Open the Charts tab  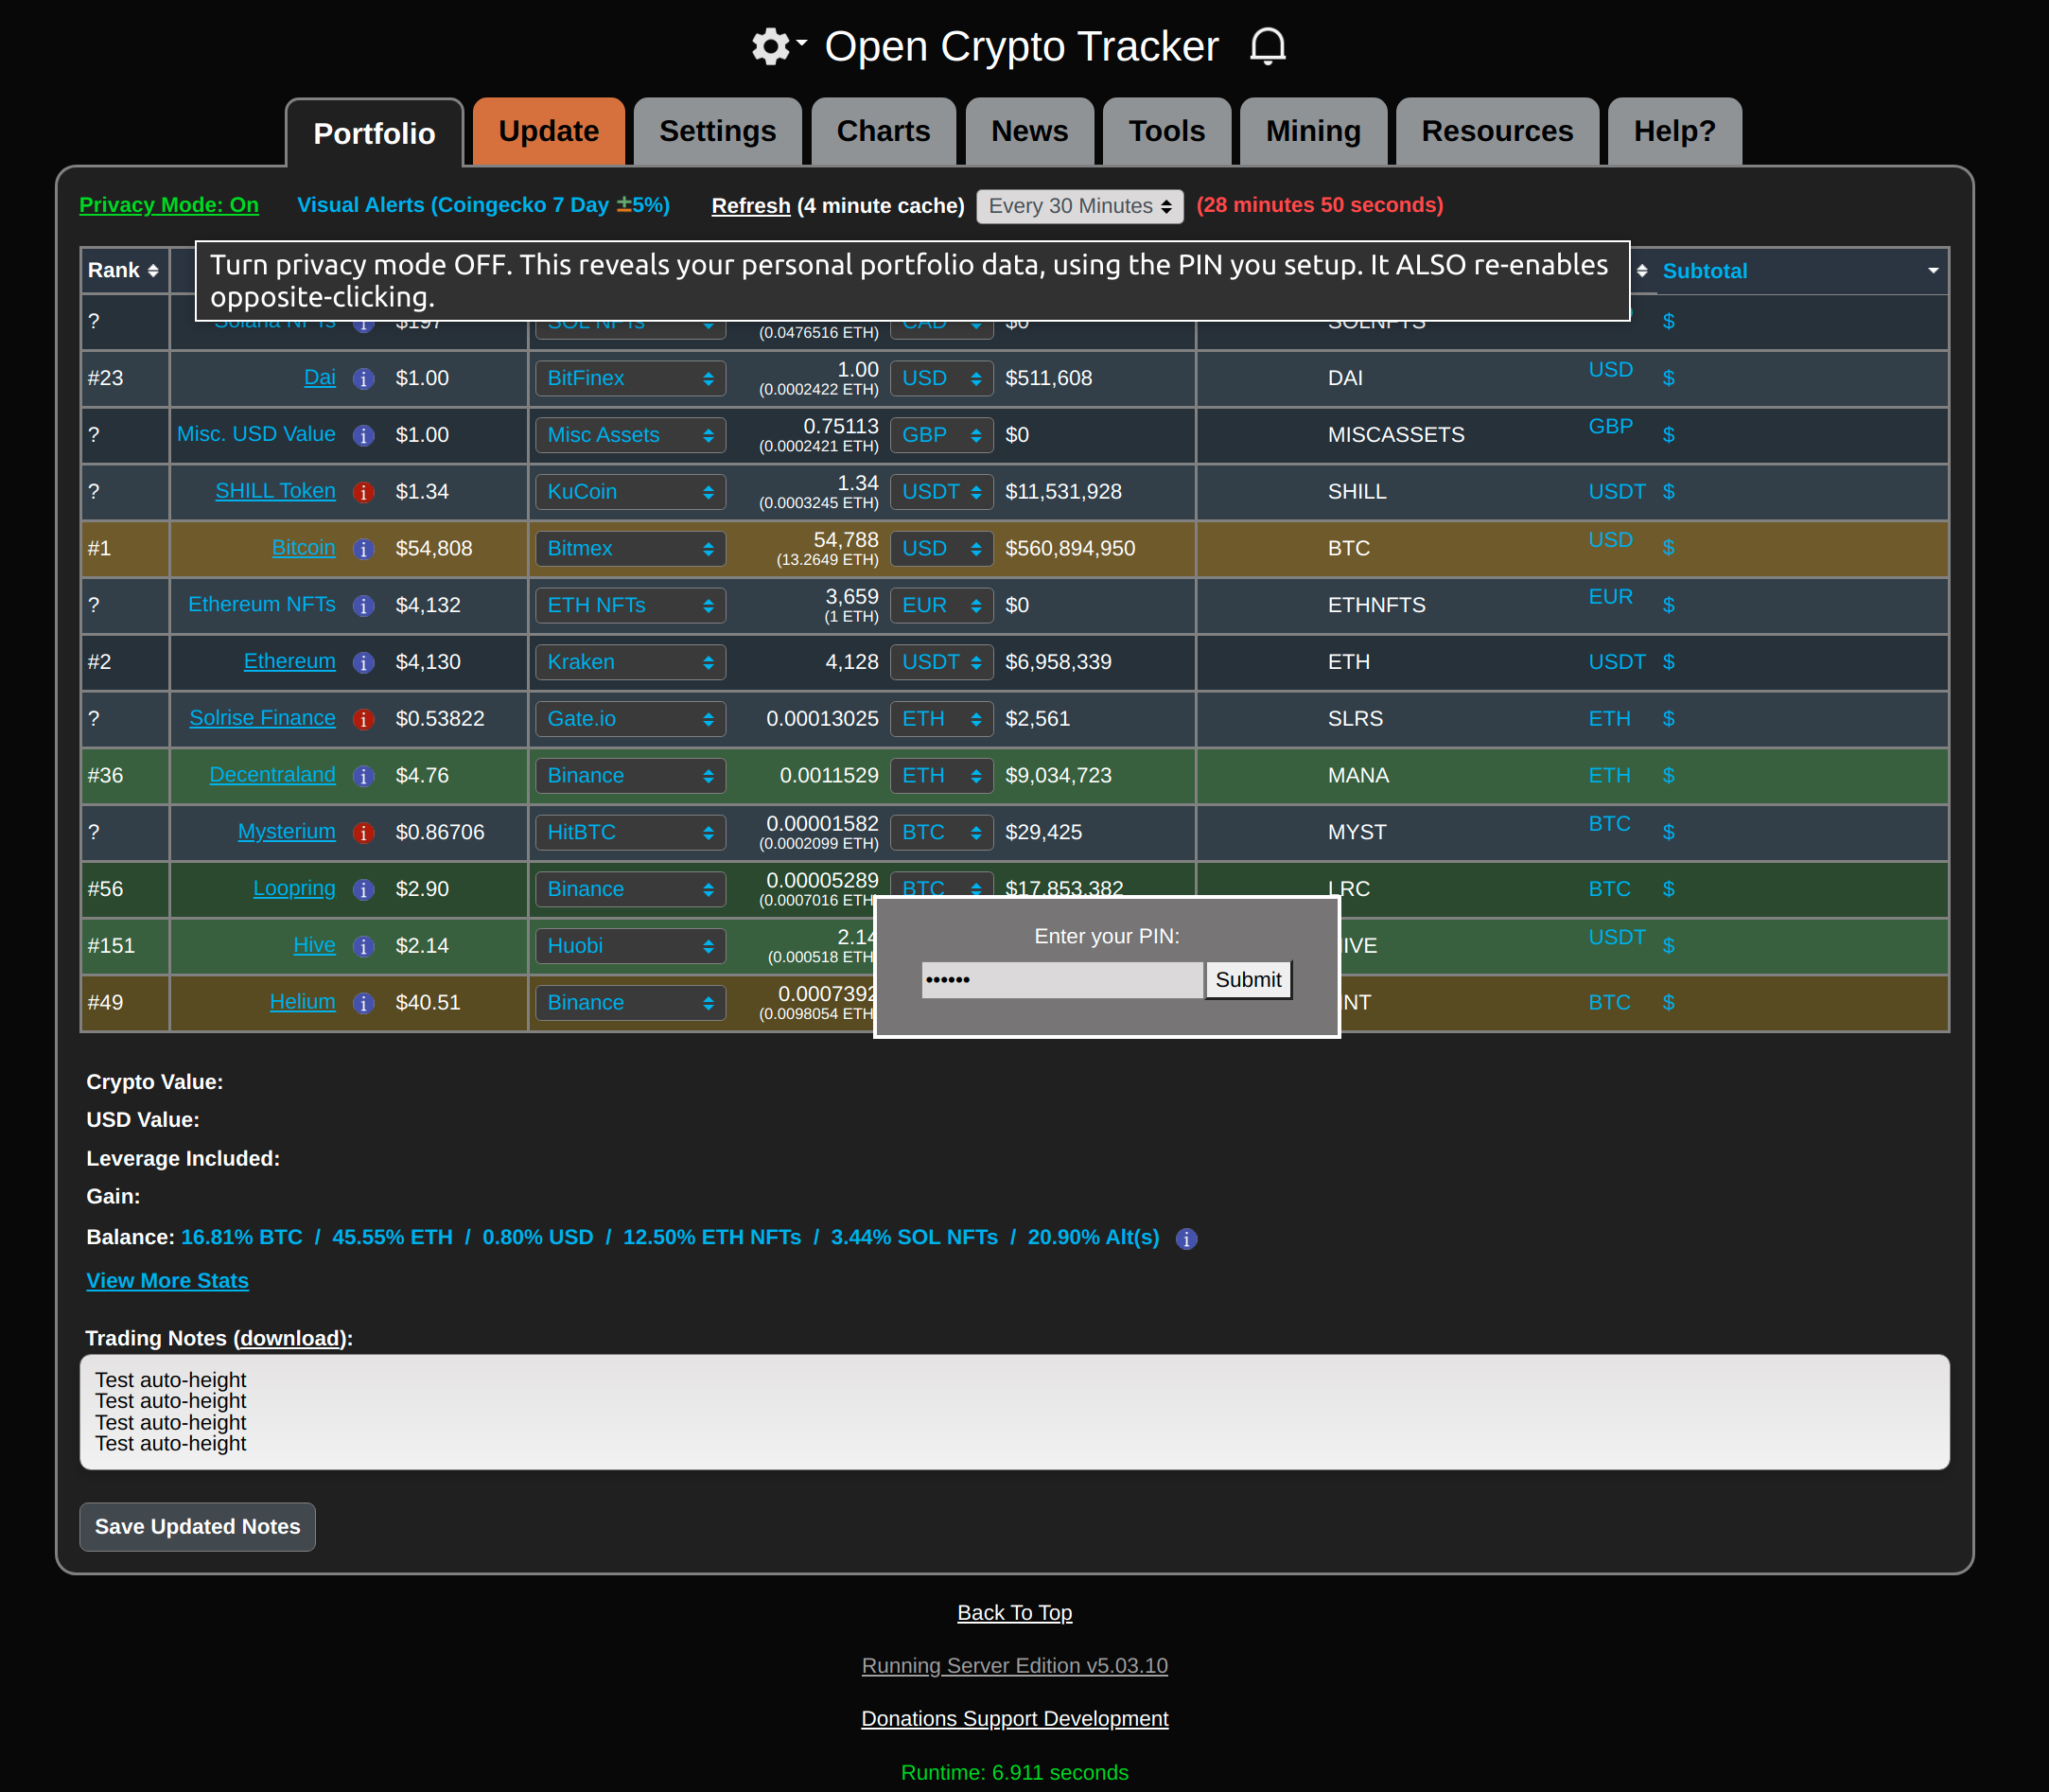point(883,131)
